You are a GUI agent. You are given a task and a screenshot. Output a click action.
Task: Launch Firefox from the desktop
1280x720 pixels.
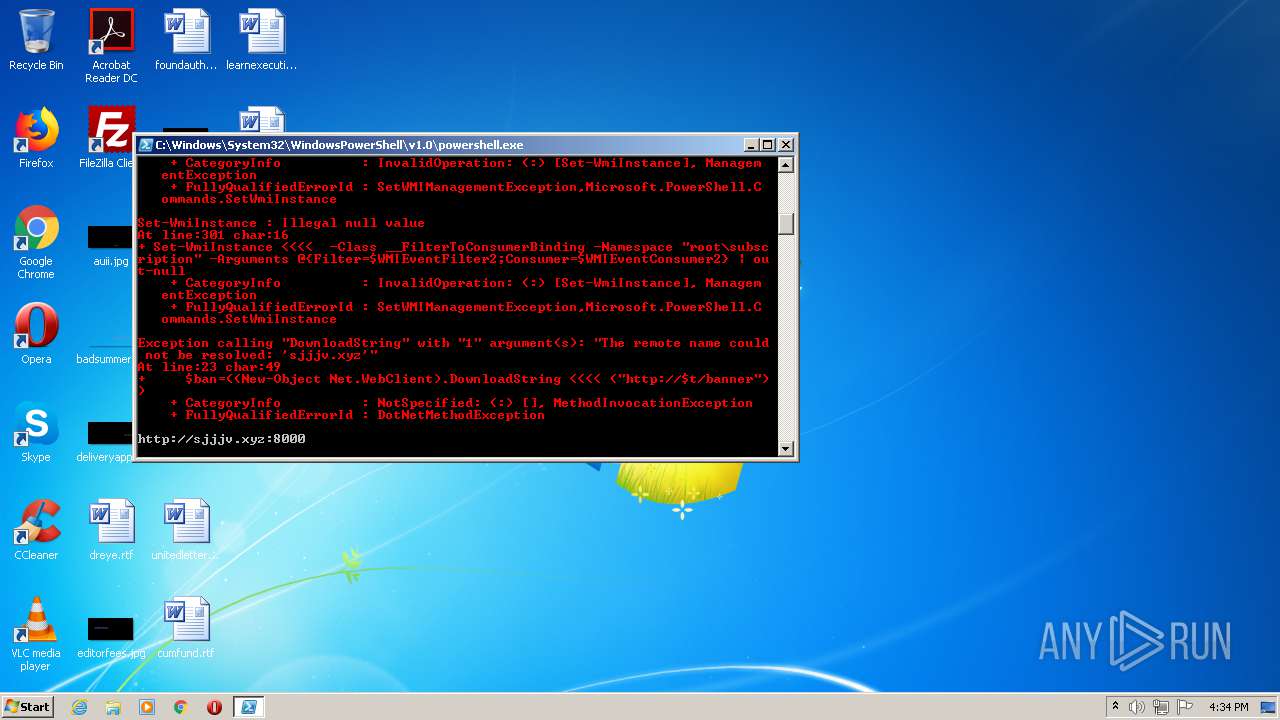pyautogui.click(x=36, y=138)
